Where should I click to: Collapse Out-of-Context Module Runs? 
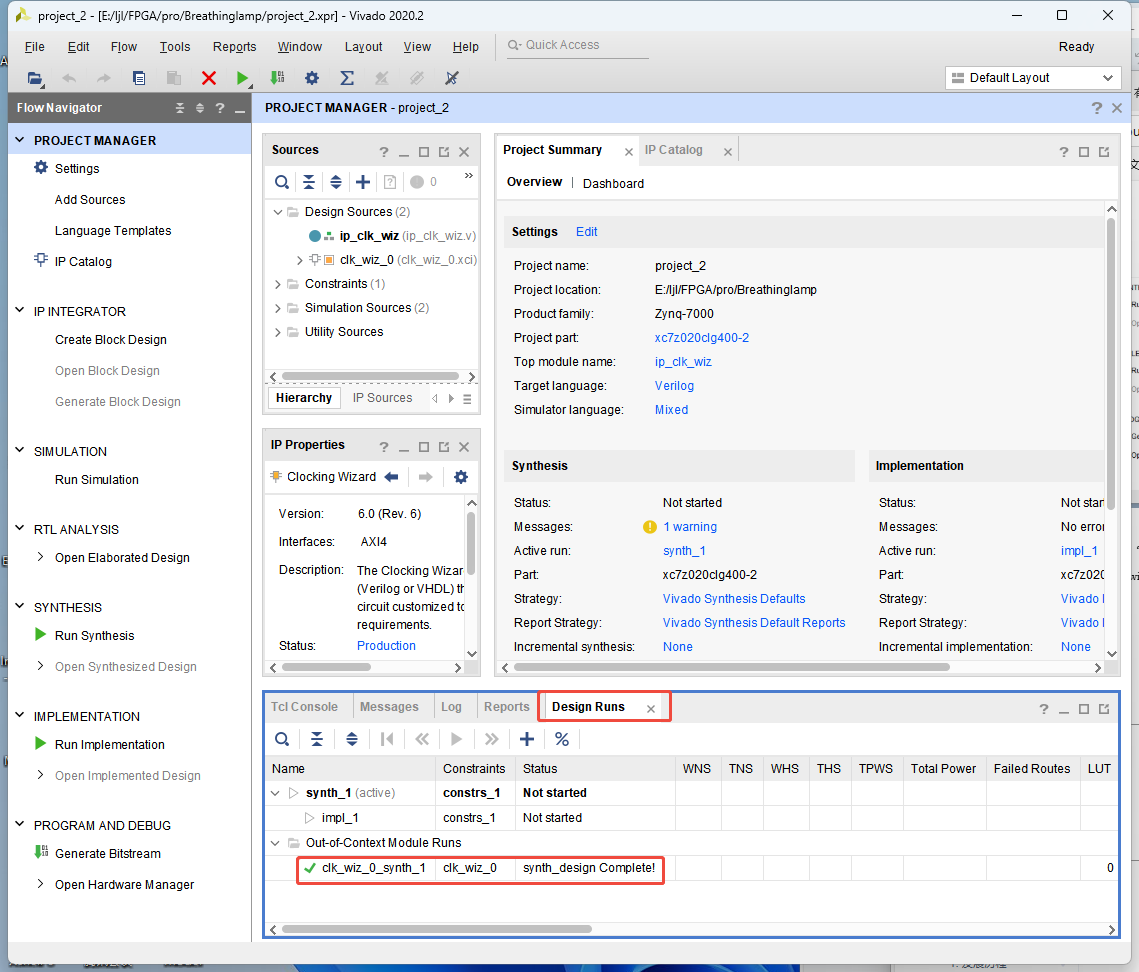click(275, 843)
